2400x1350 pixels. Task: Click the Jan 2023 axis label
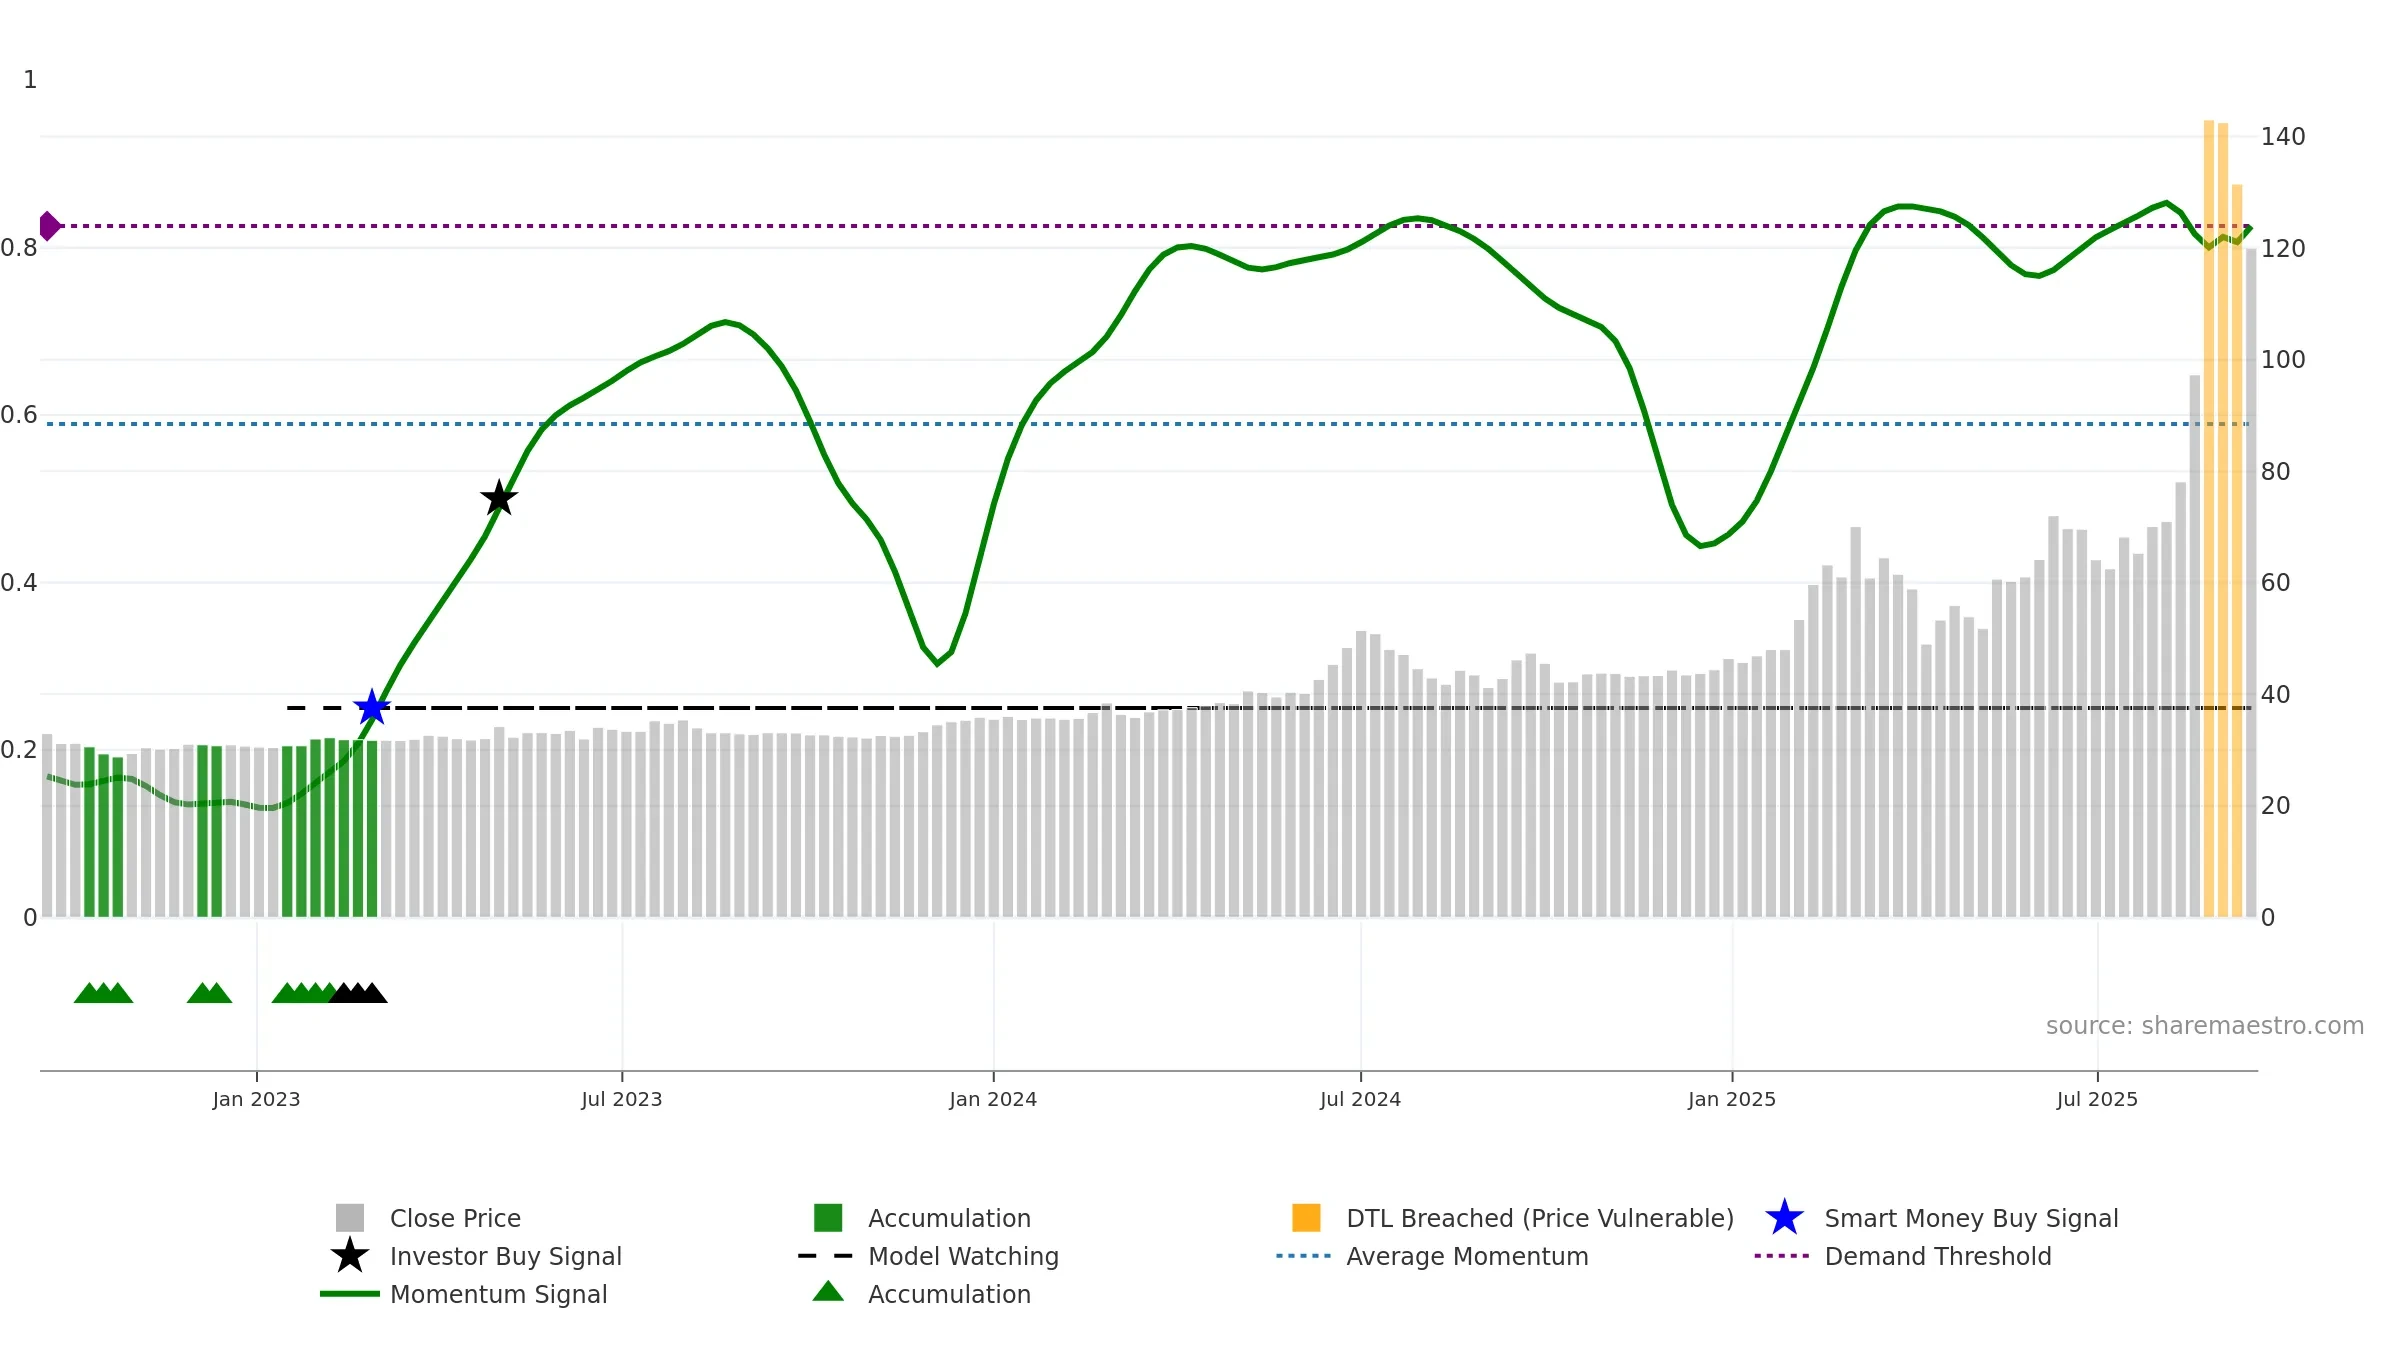click(x=256, y=1100)
